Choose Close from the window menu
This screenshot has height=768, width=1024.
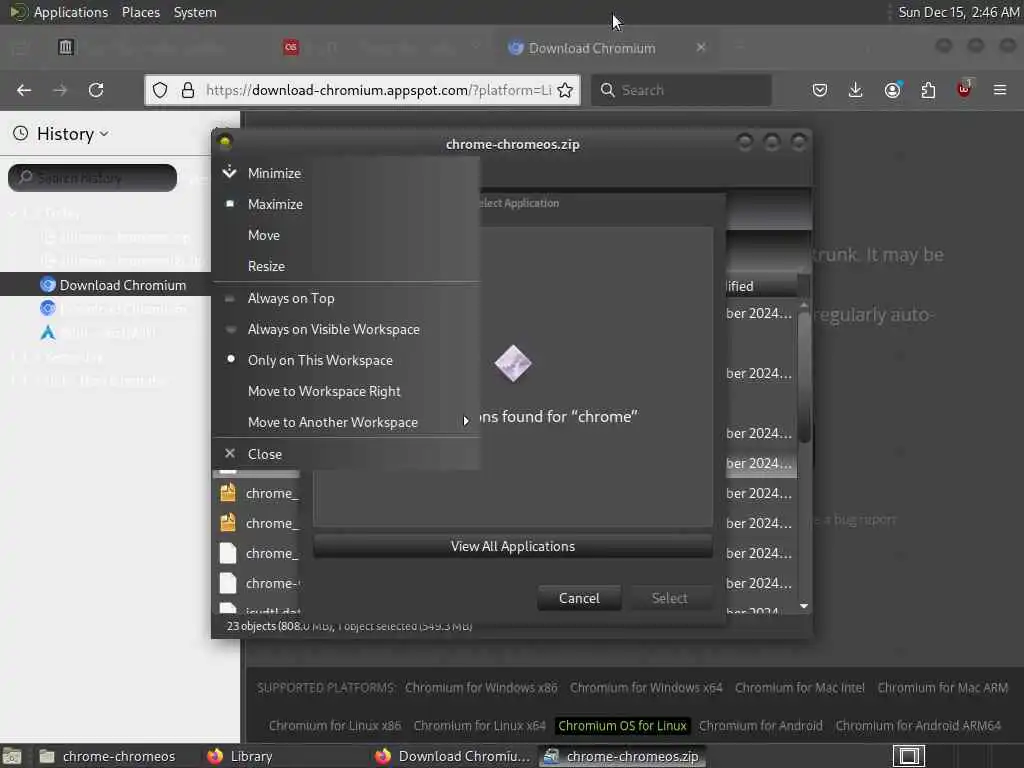[x=346, y=454]
